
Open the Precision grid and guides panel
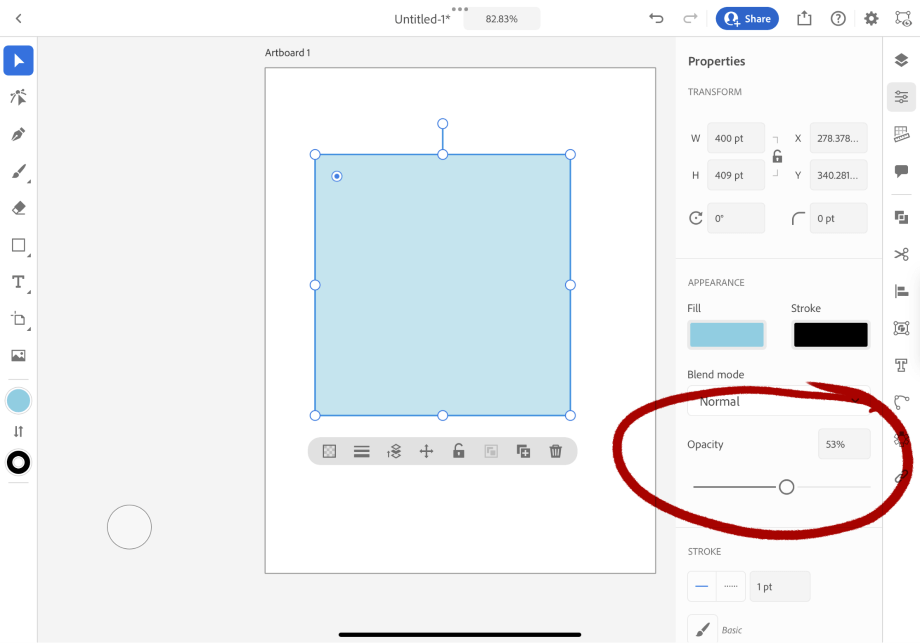pos(901,134)
